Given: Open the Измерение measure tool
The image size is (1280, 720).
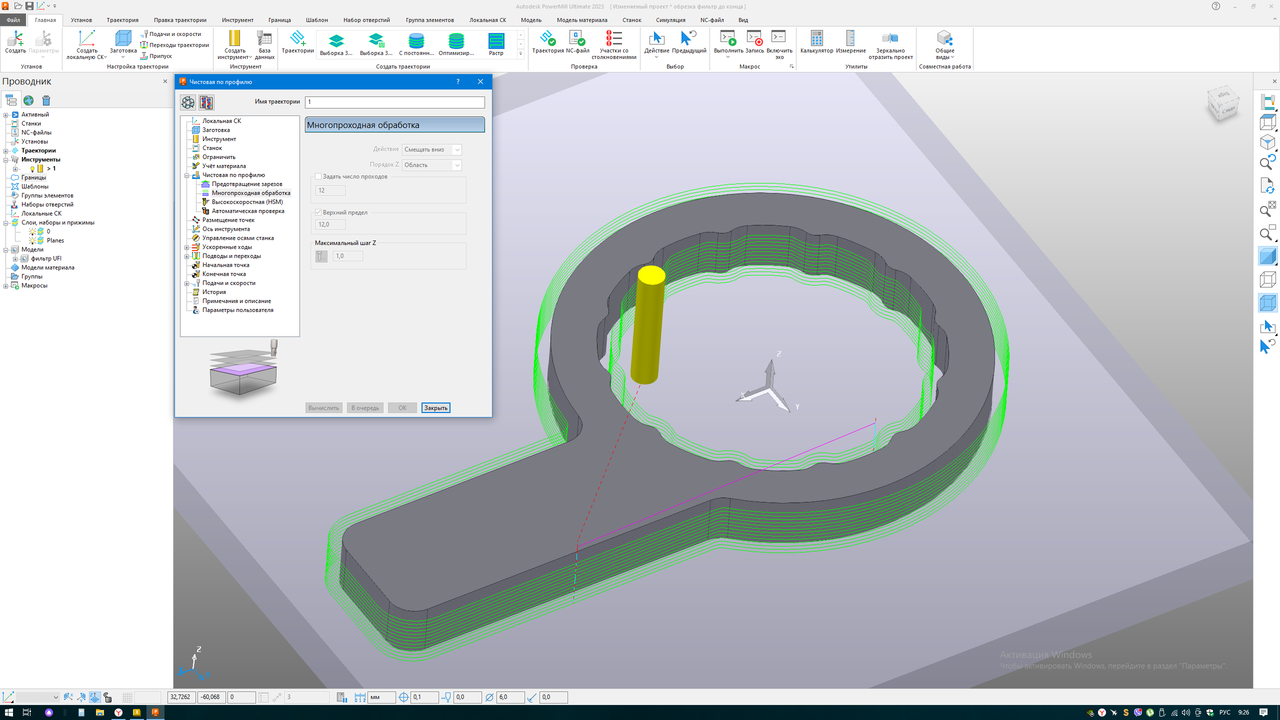Looking at the screenshot, I should pos(851,42).
